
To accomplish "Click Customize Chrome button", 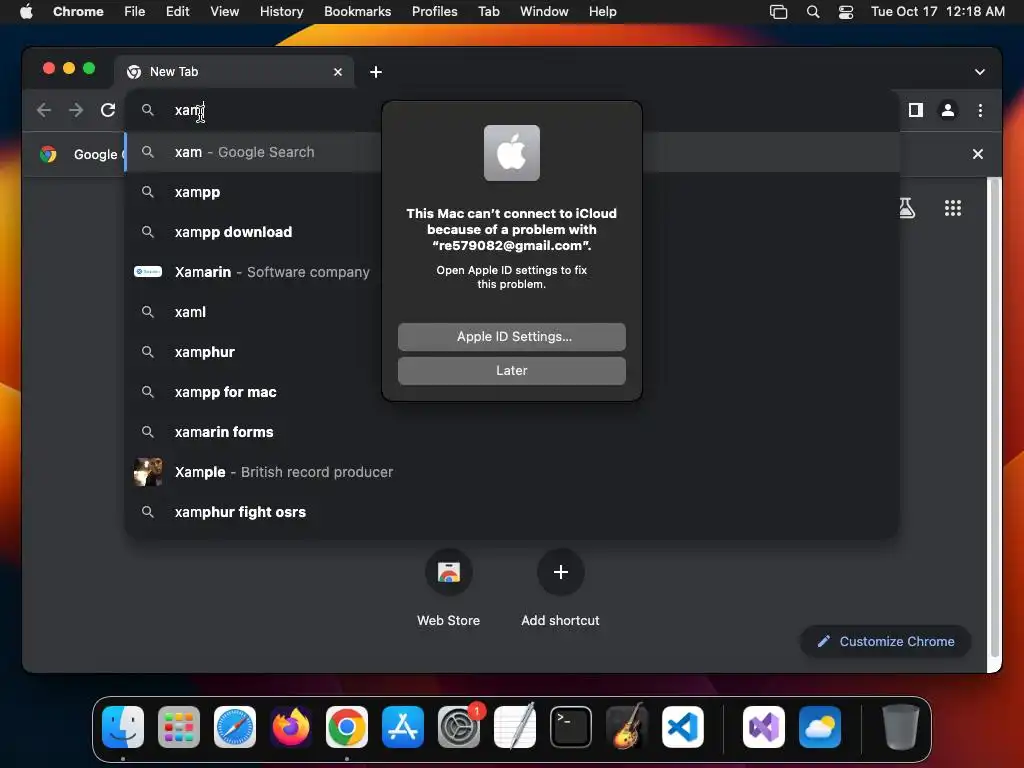I will 886,641.
